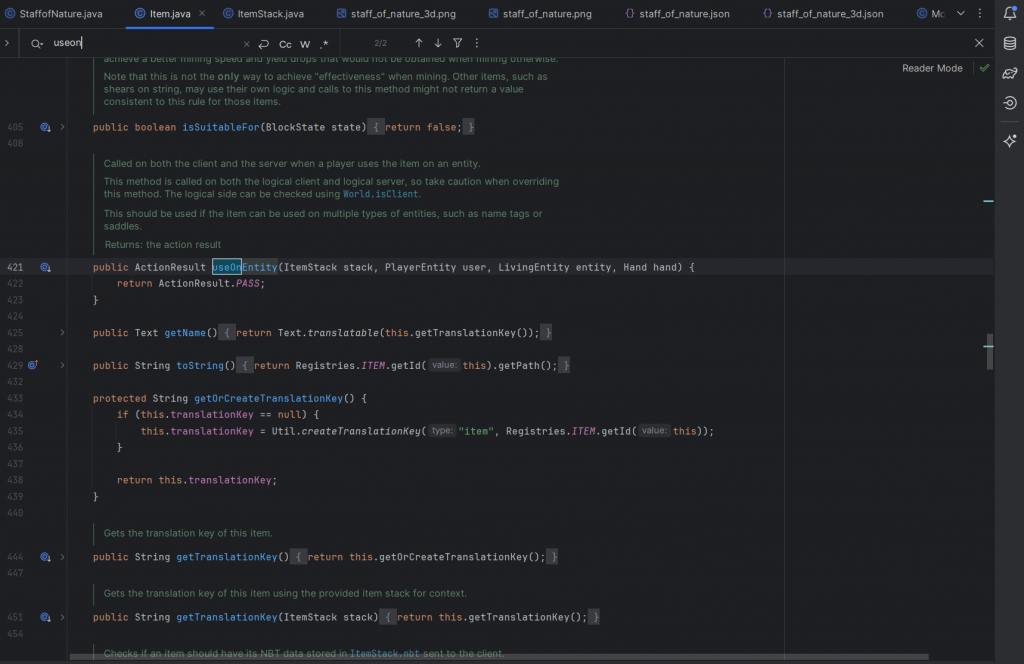Click the overriding gutter icon on line 429
1024x664 pixels.
click(x=33, y=366)
